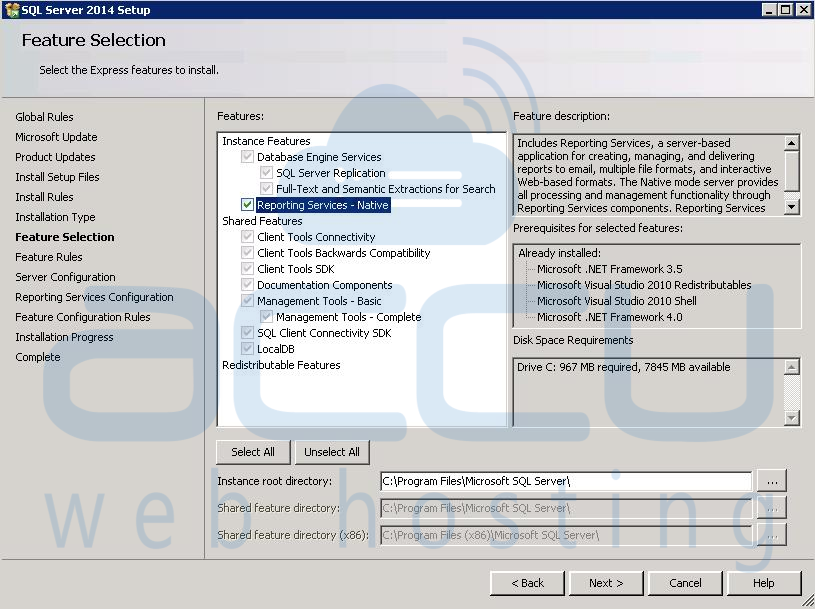Toggle the Management Tools - Basic checkbox

(247, 301)
